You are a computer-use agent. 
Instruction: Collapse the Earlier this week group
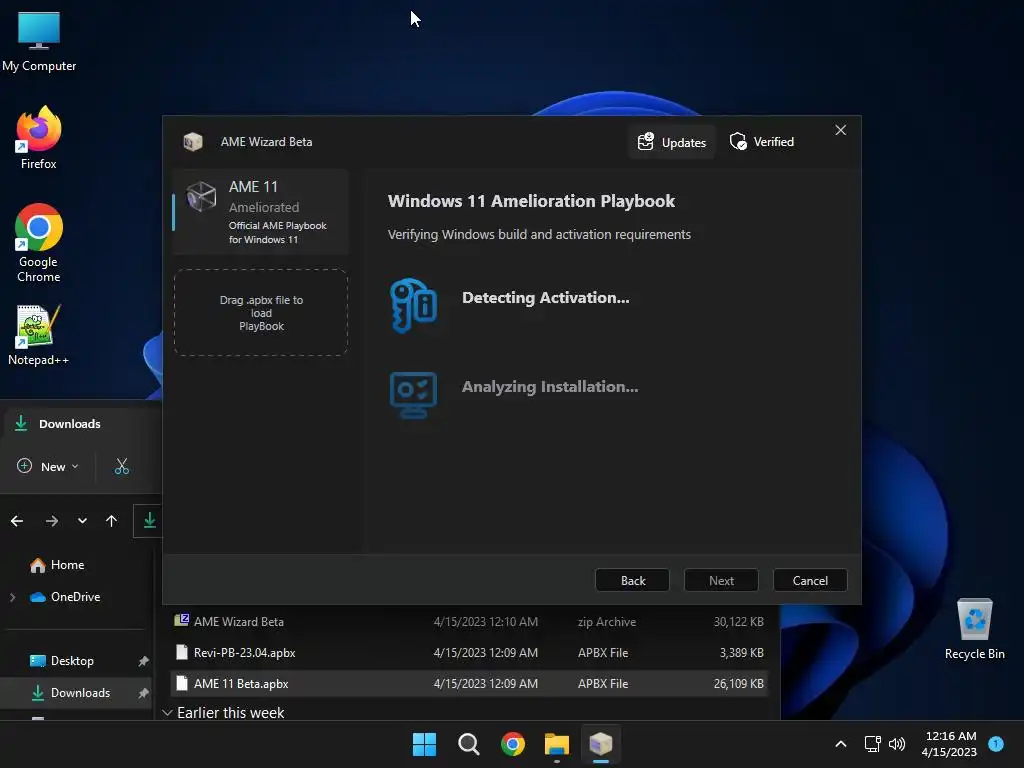pyautogui.click(x=167, y=712)
